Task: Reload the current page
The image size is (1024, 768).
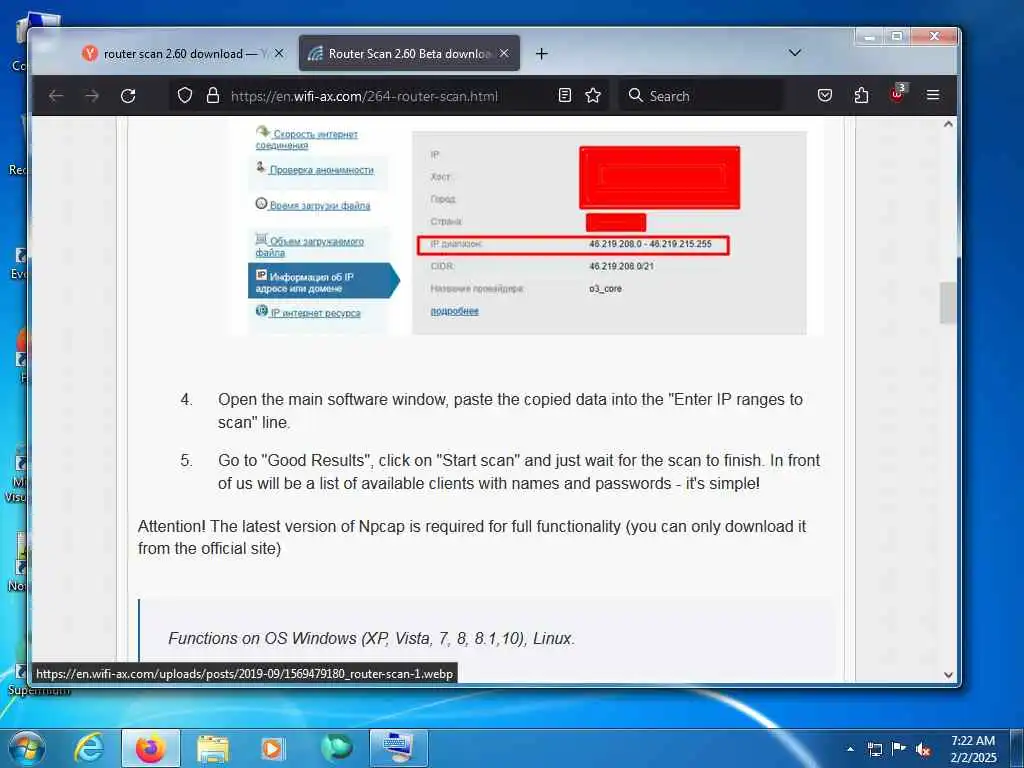Action: tap(128, 96)
